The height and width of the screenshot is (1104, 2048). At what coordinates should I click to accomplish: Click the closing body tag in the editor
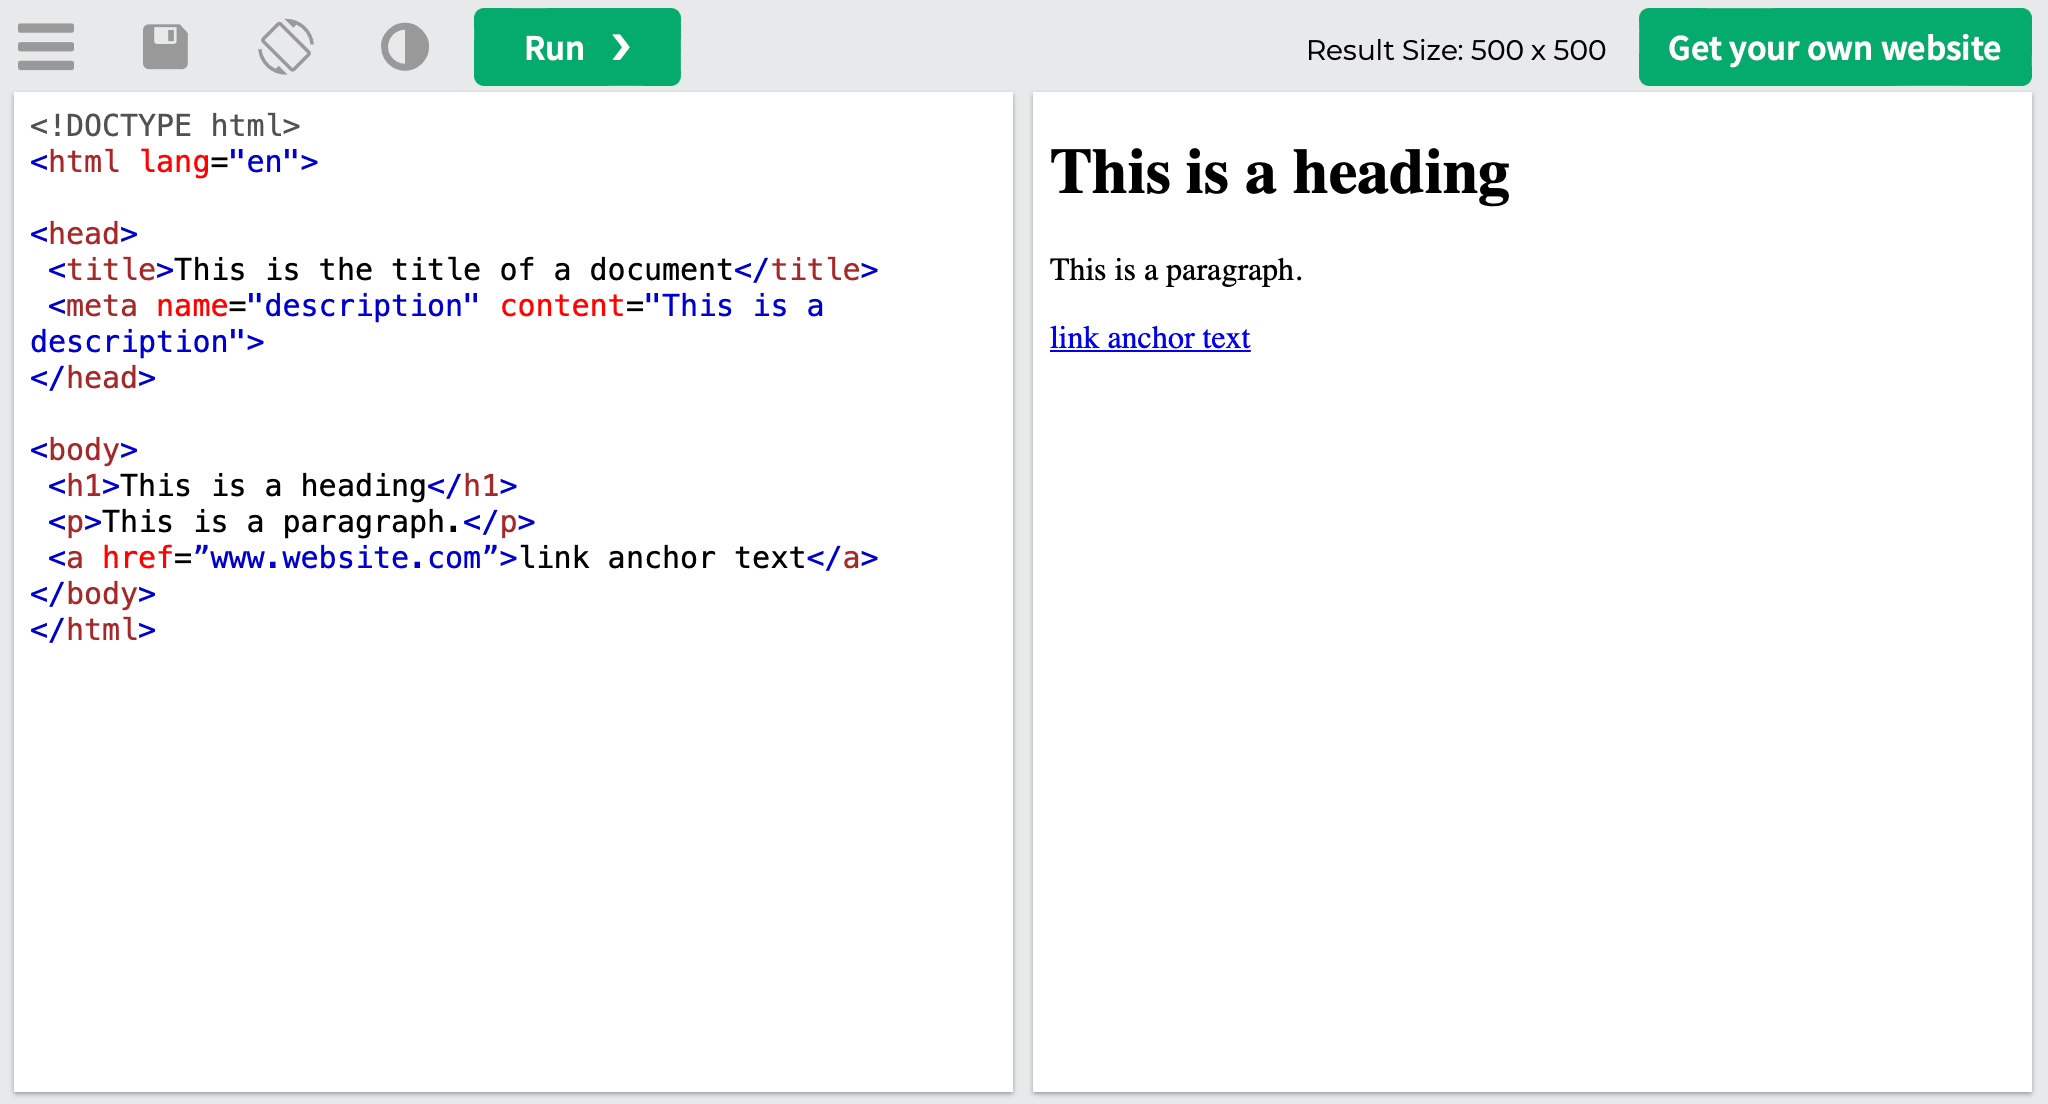(x=93, y=593)
